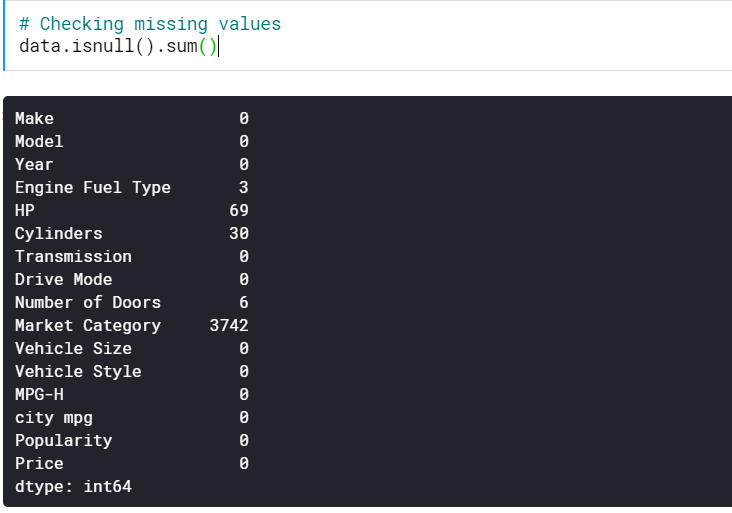Image resolution: width=732 pixels, height=513 pixels.
Task: Place cursor on data.isnull().sum() line
Action: coord(117,46)
